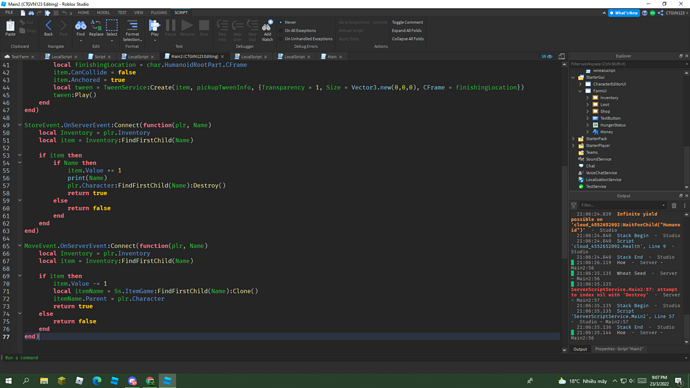
Task: Open Chrome from taskbar
Action: click(x=150, y=381)
